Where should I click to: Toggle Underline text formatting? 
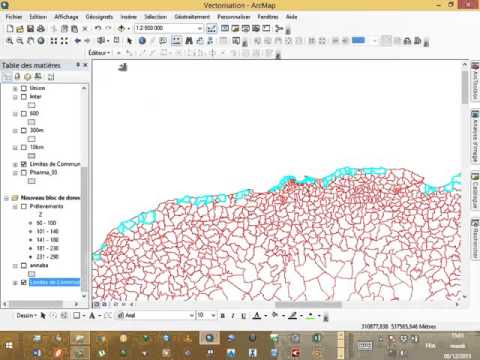243,316
